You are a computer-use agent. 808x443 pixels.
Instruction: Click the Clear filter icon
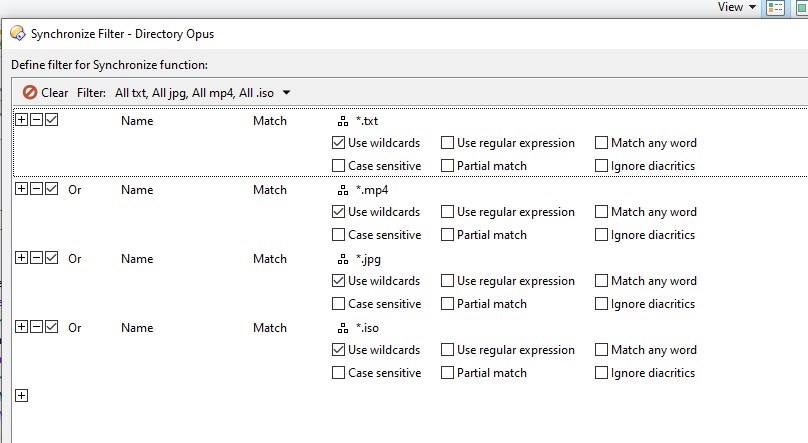[30, 93]
